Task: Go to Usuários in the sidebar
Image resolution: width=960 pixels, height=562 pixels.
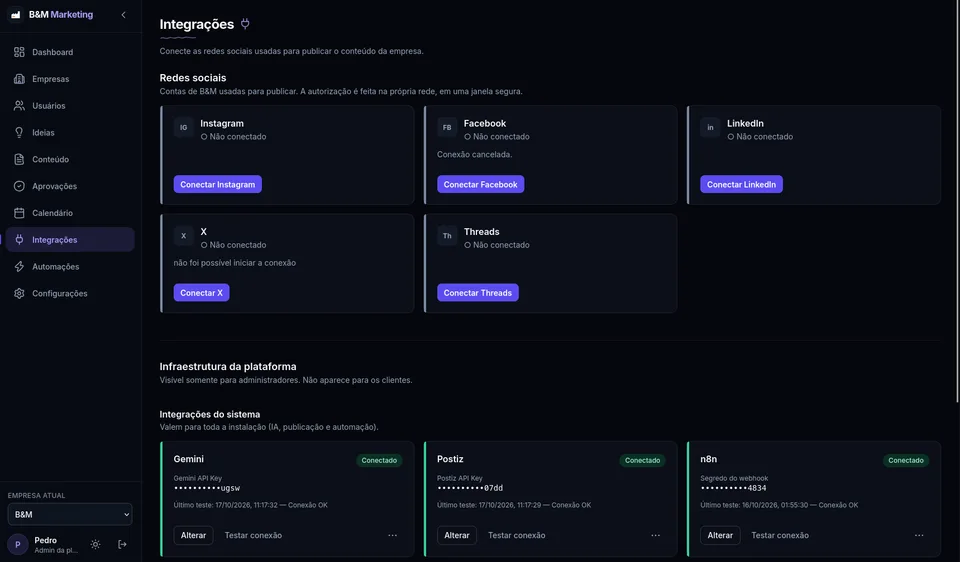Action: (x=70, y=106)
